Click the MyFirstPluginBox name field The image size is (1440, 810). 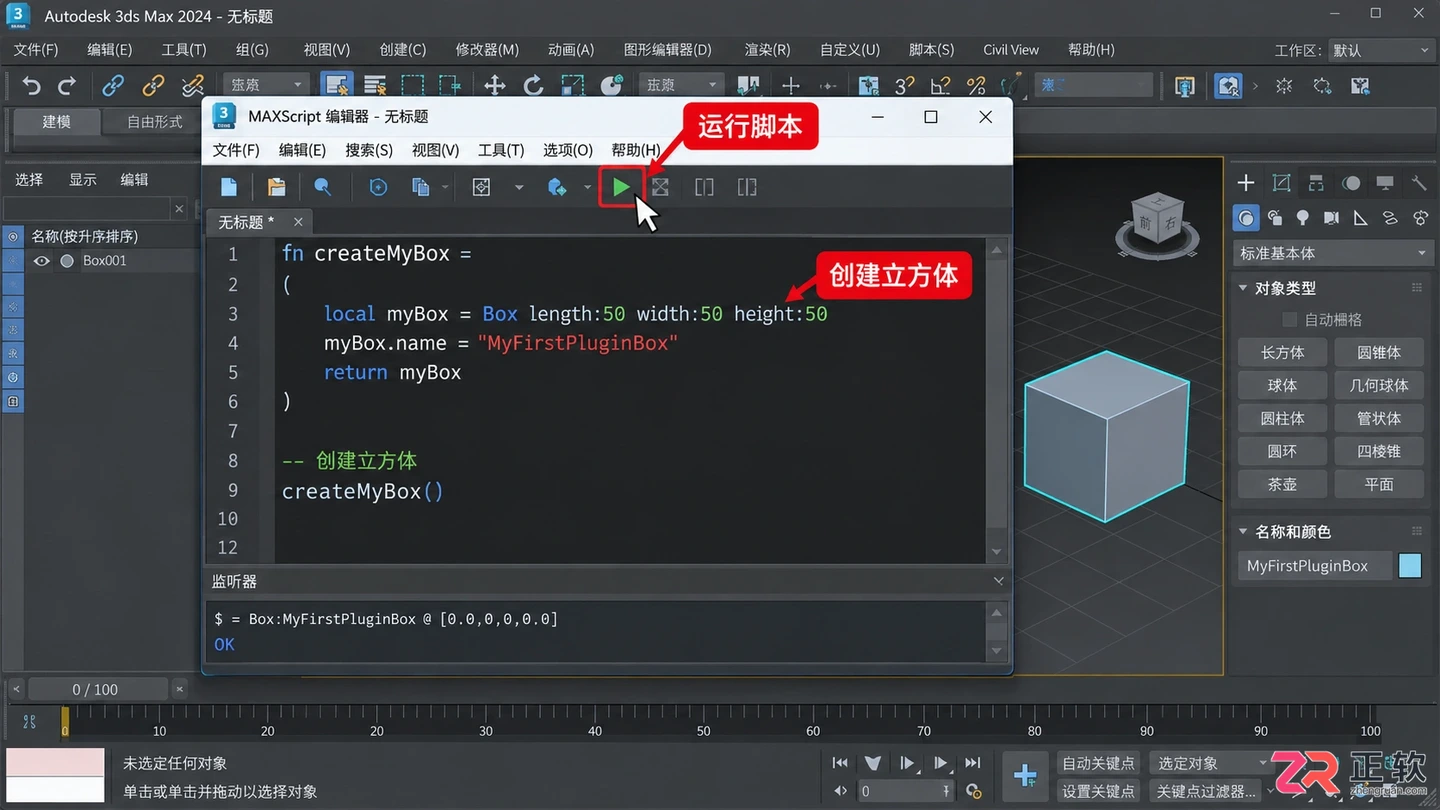(1314, 566)
